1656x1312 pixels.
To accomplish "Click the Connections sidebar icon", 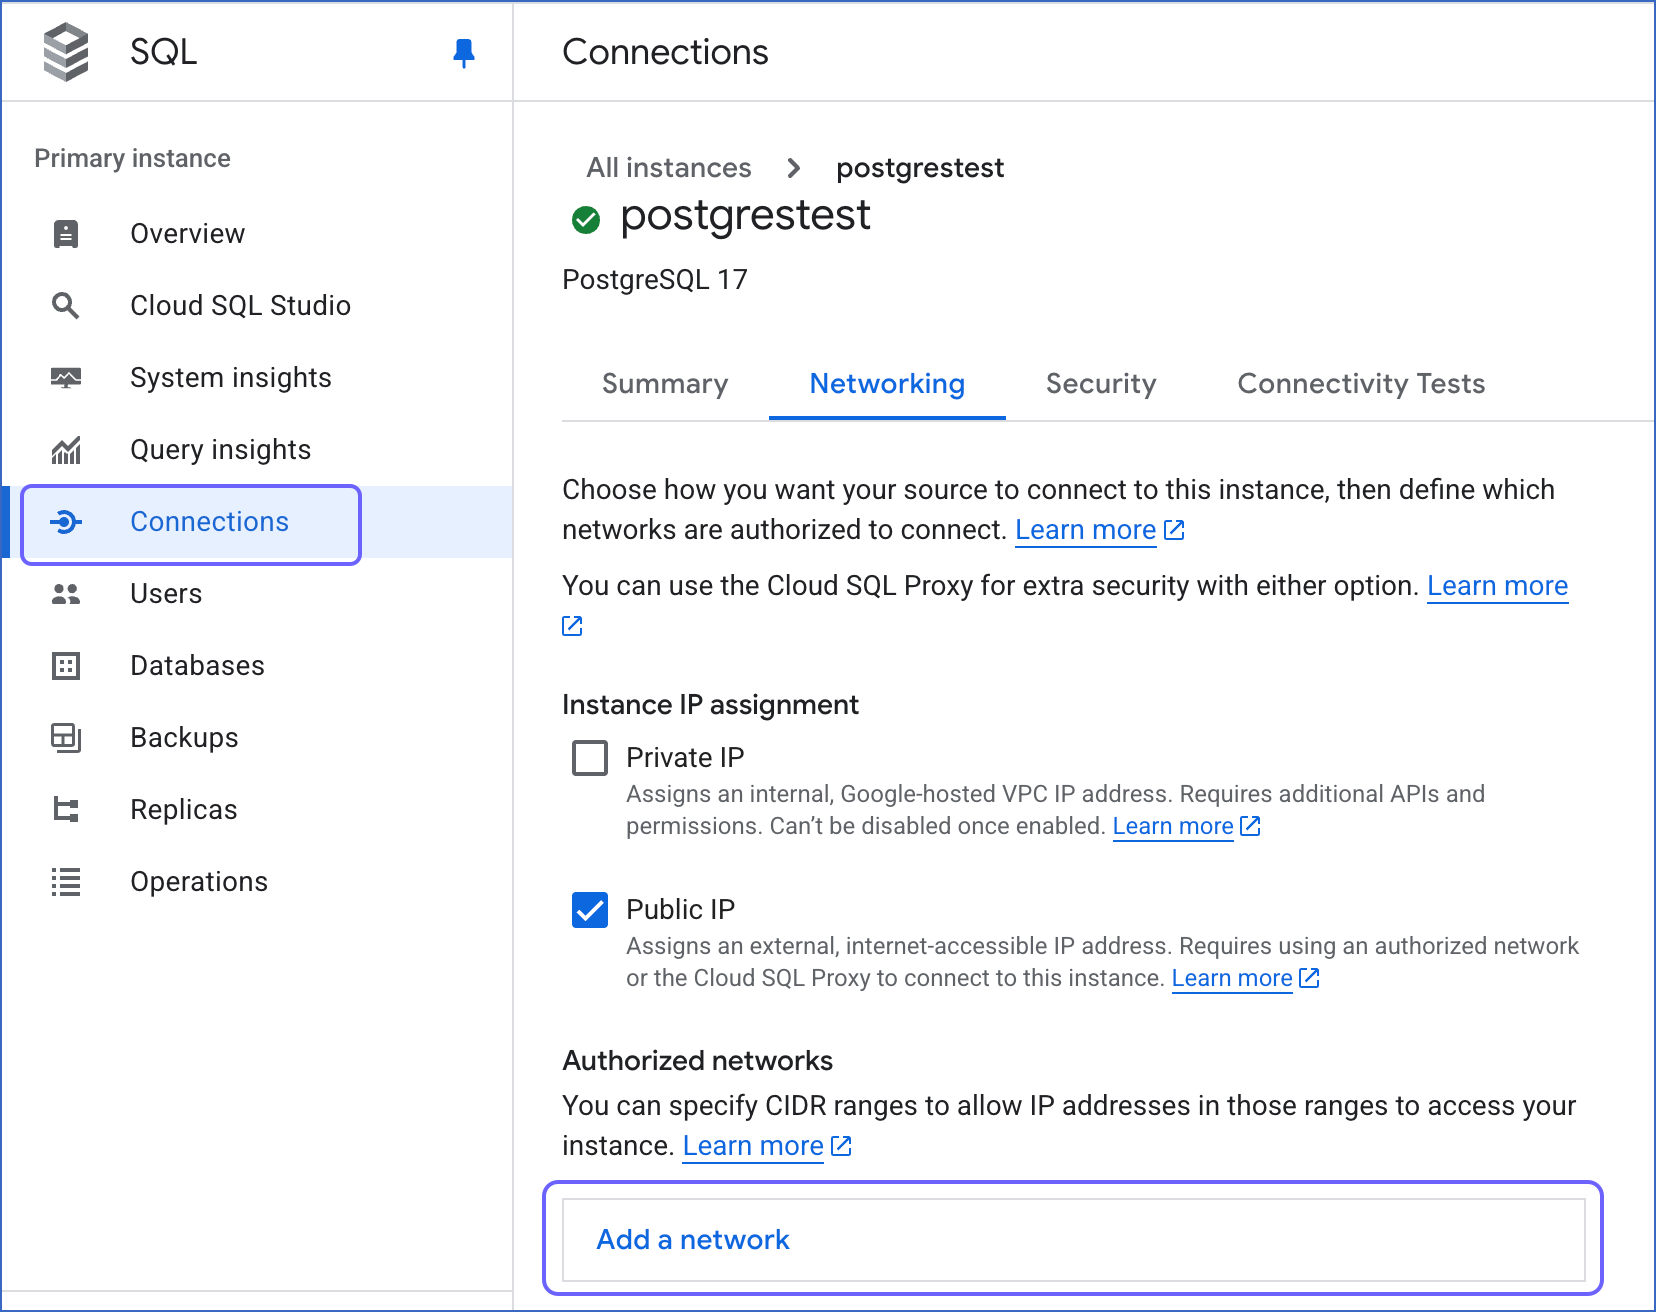I will pos(66,522).
